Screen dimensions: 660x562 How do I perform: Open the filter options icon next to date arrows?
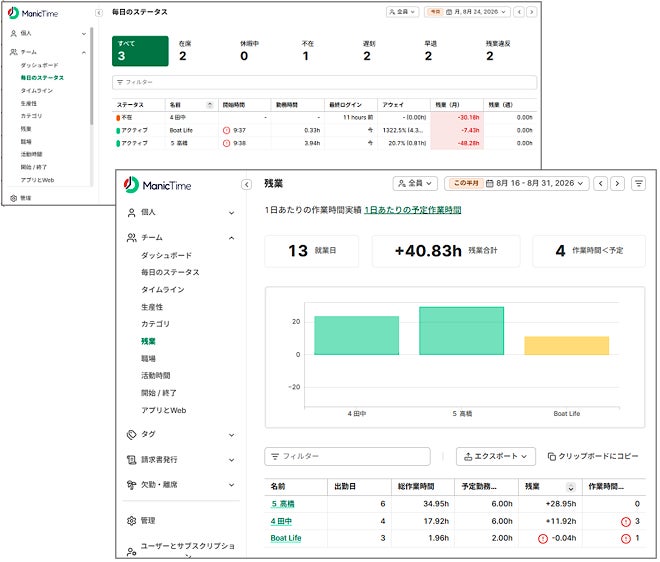click(638, 184)
